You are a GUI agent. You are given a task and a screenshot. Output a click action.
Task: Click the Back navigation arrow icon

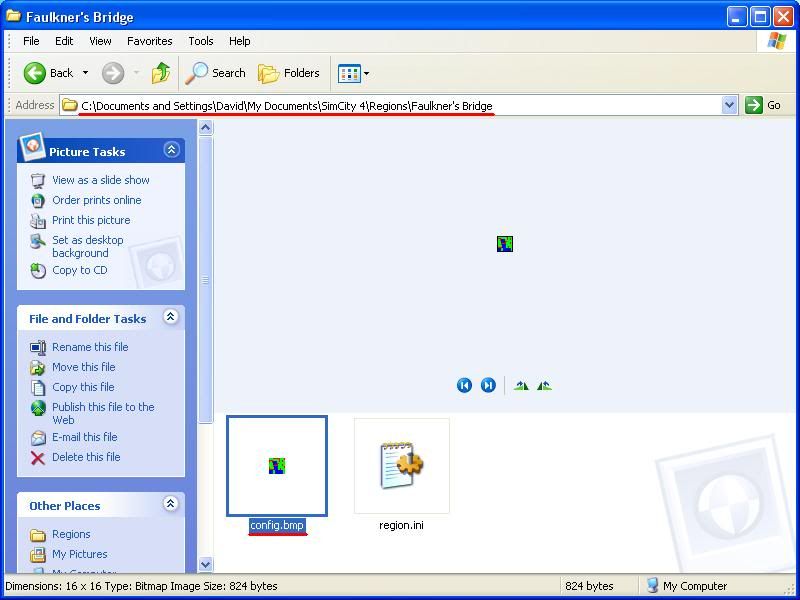tap(35, 73)
